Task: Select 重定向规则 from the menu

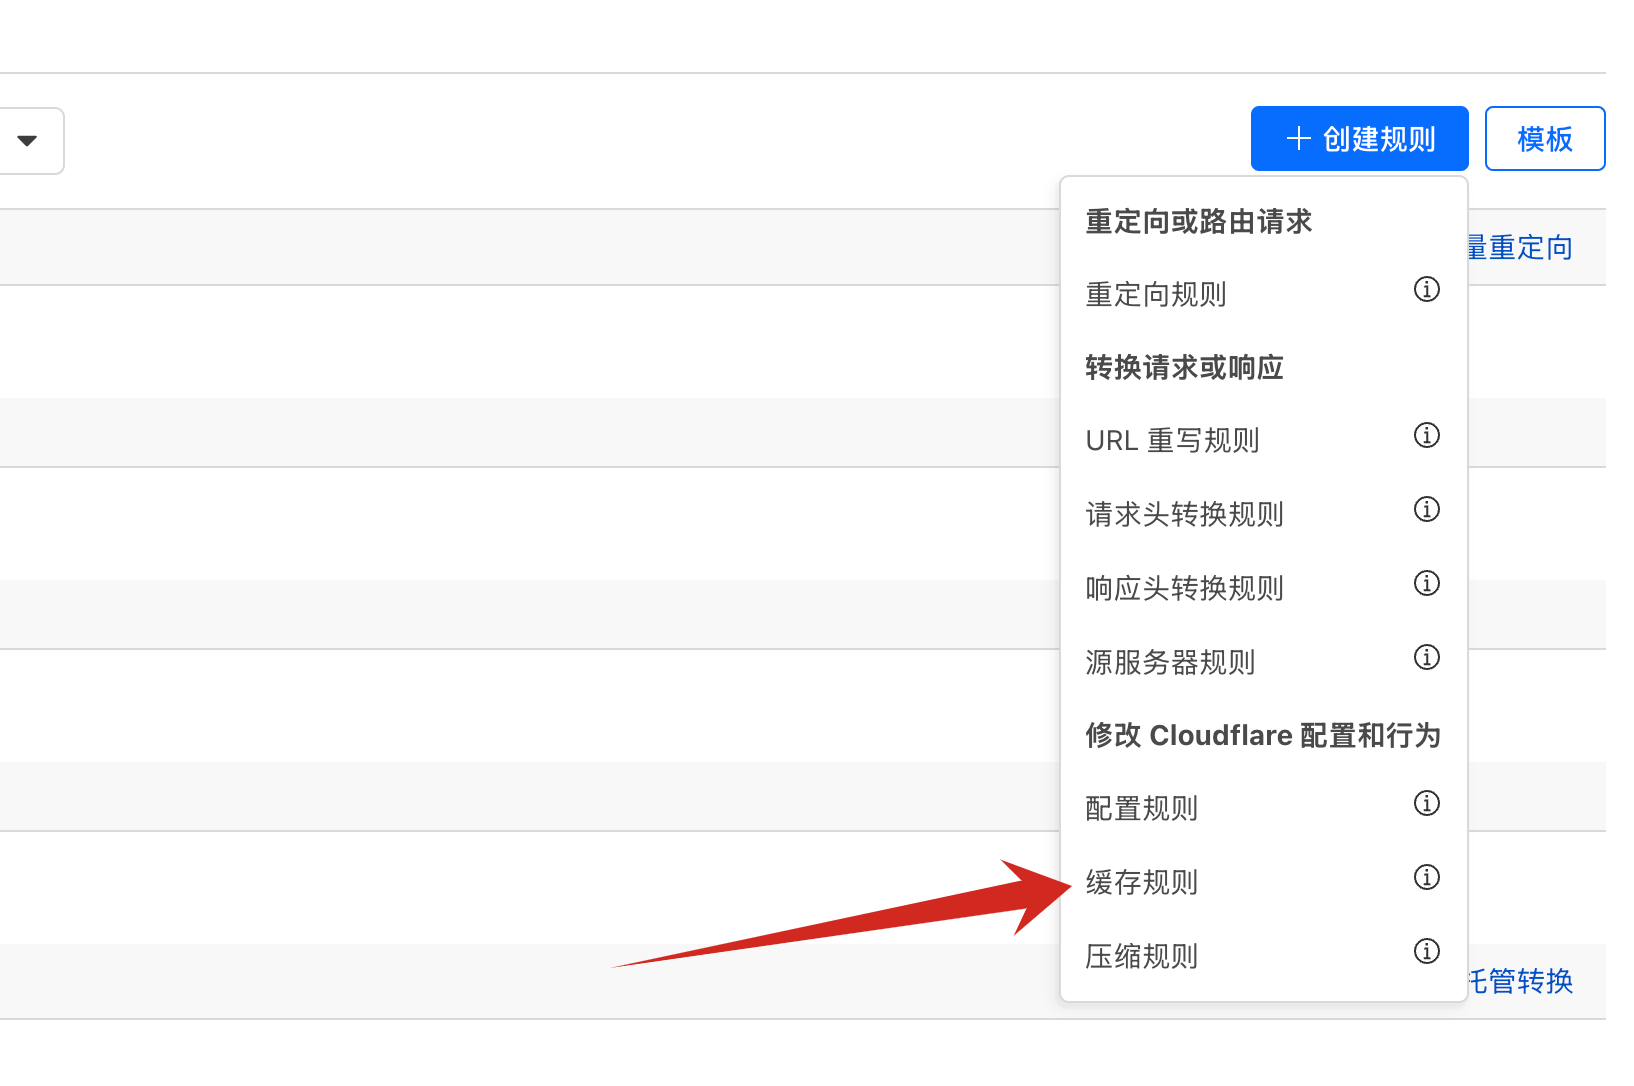Action: click(x=1156, y=295)
